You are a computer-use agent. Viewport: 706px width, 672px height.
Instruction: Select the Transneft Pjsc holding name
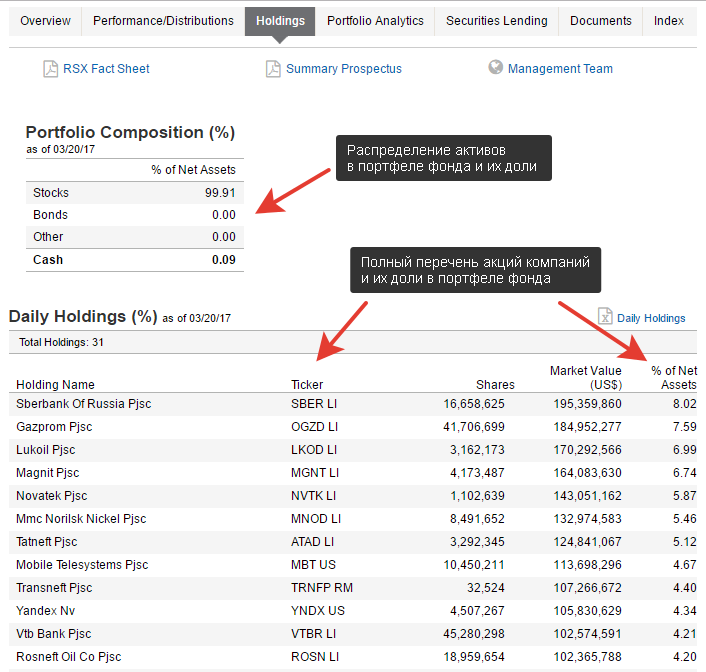tap(54, 588)
